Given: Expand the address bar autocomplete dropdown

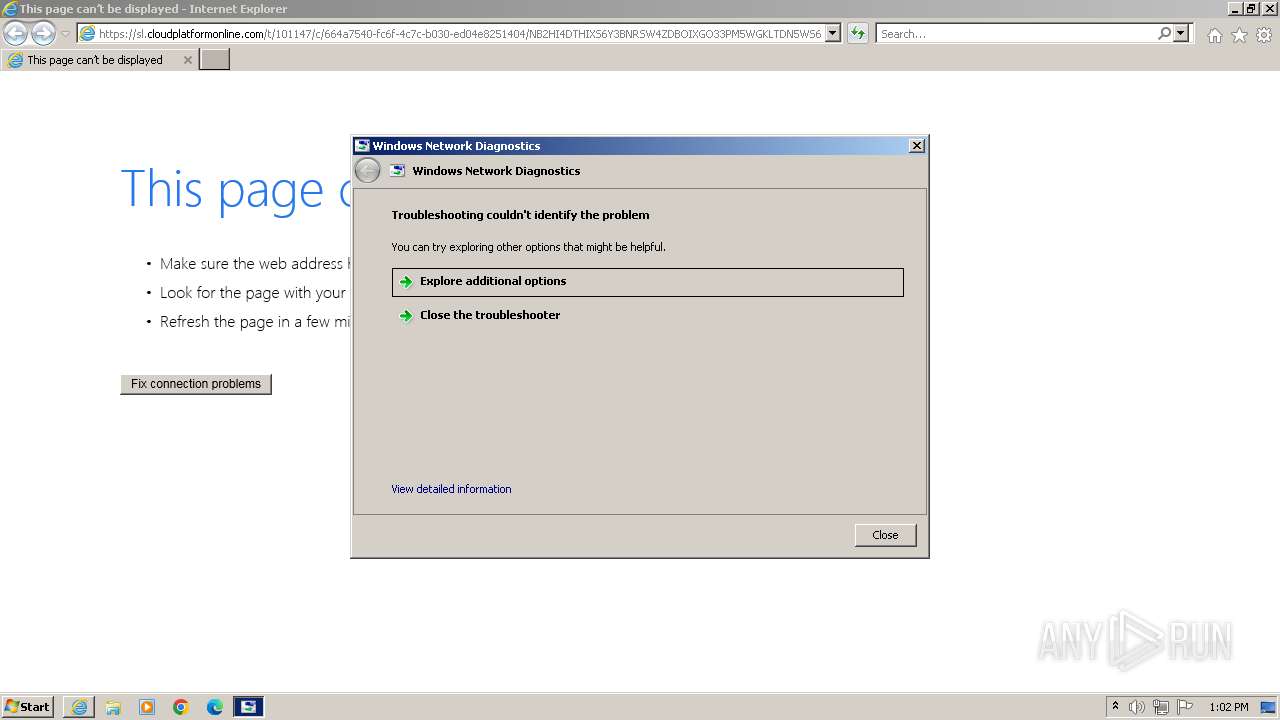Looking at the screenshot, I should pyautogui.click(x=833, y=34).
